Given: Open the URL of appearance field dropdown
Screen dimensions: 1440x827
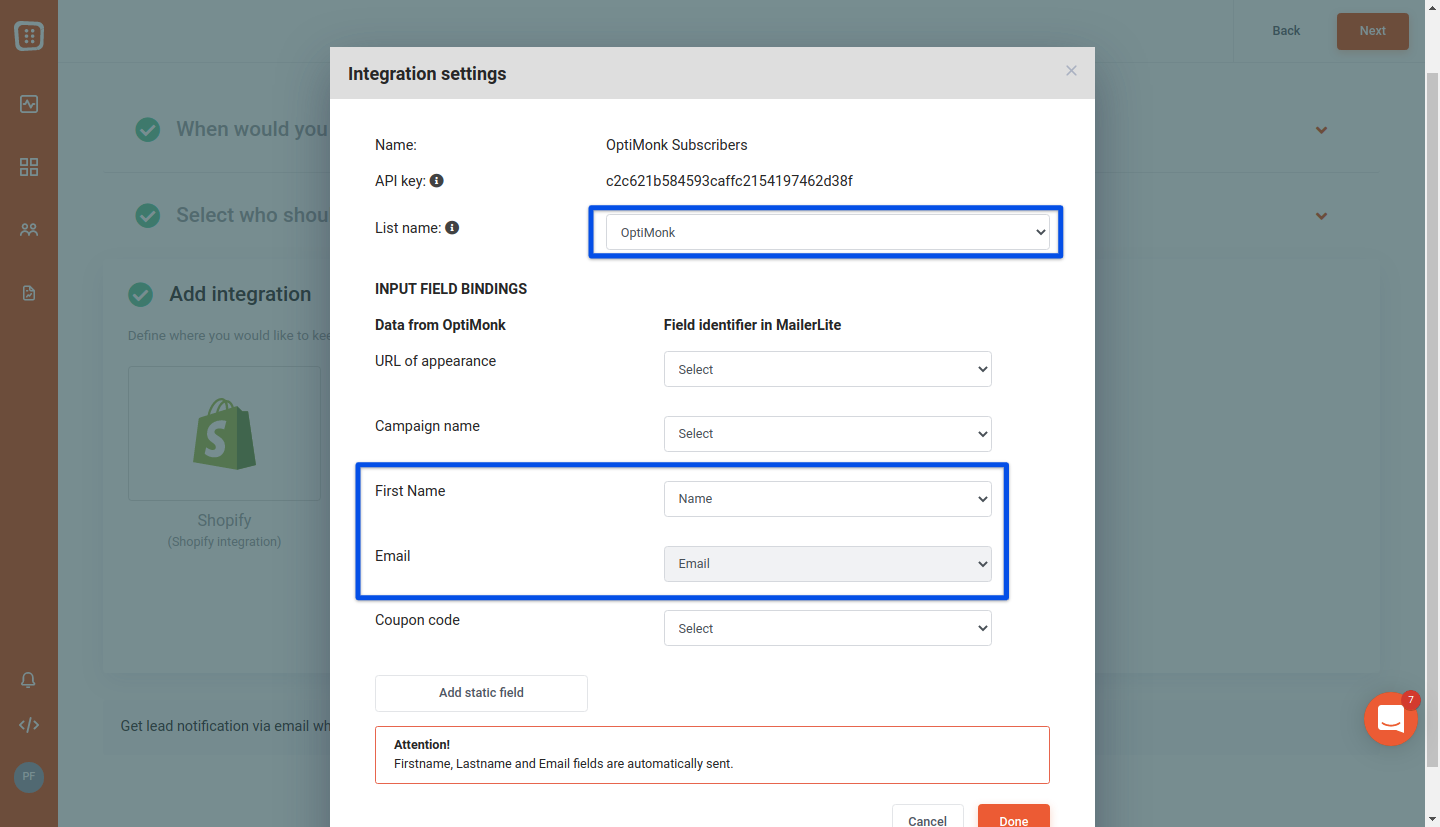Looking at the screenshot, I should click(x=828, y=369).
